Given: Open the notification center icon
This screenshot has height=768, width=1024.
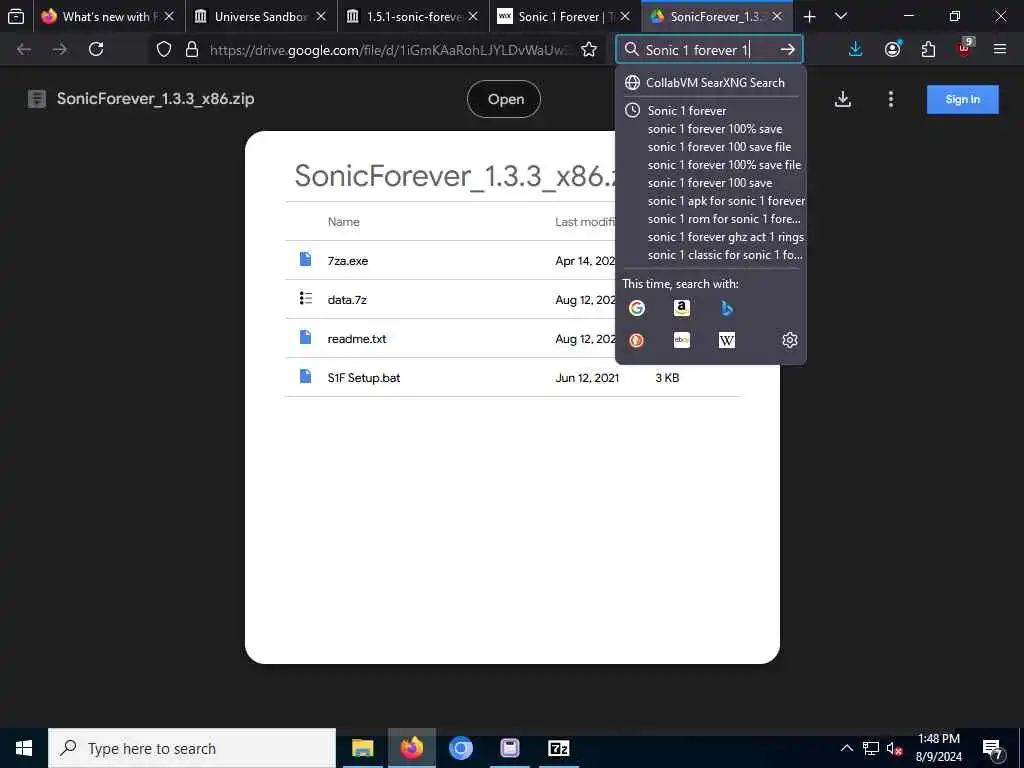Looking at the screenshot, I should tap(993, 748).
